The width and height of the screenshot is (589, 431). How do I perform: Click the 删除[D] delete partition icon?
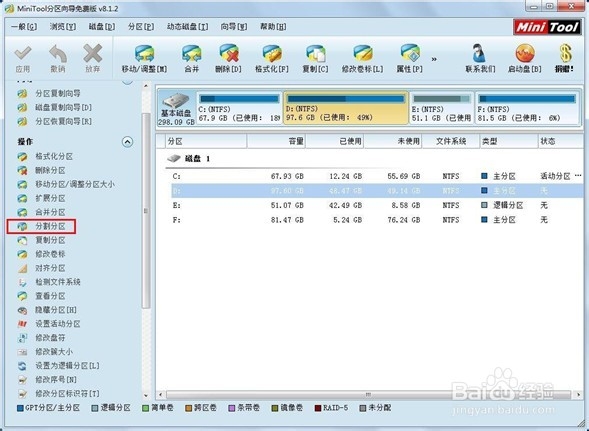tap(229, 53)
